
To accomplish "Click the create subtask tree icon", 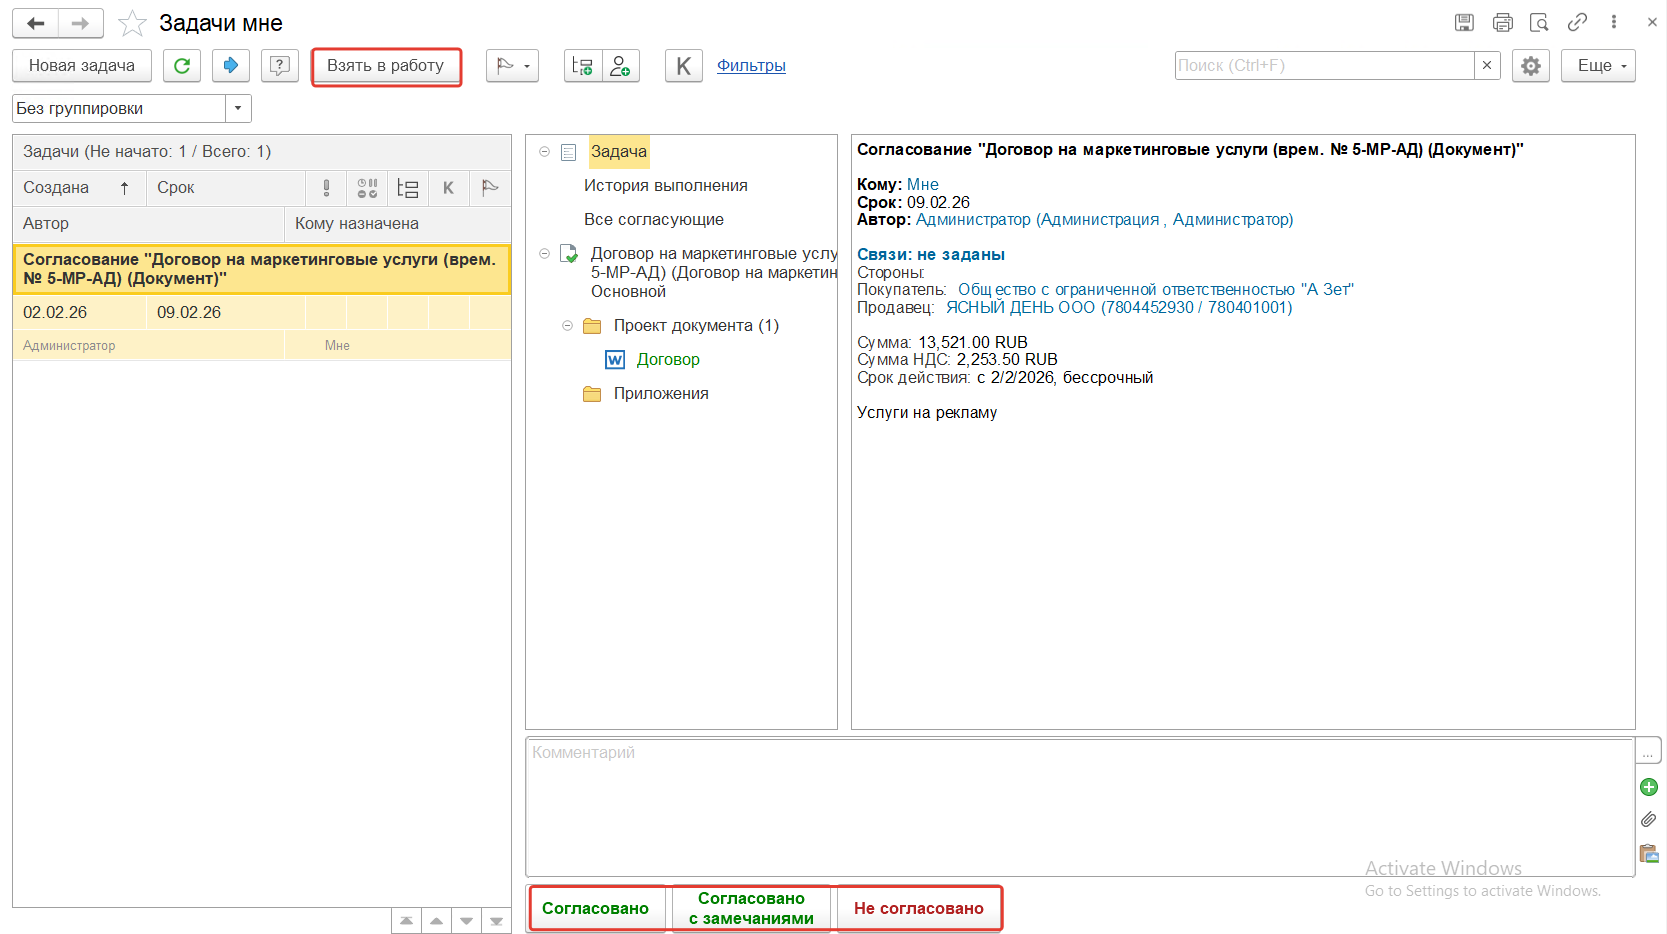I will tap(583, 66).
